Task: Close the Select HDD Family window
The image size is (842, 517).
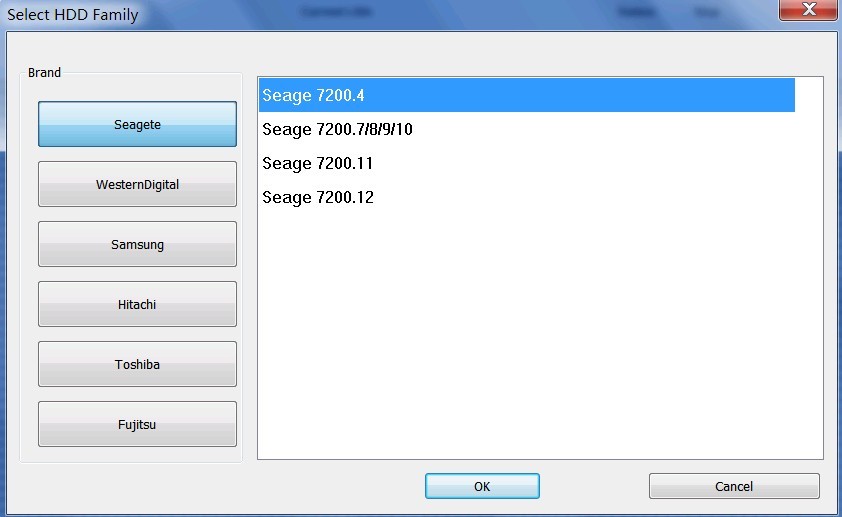Action: pyautogui.click(x=808, y=10)
